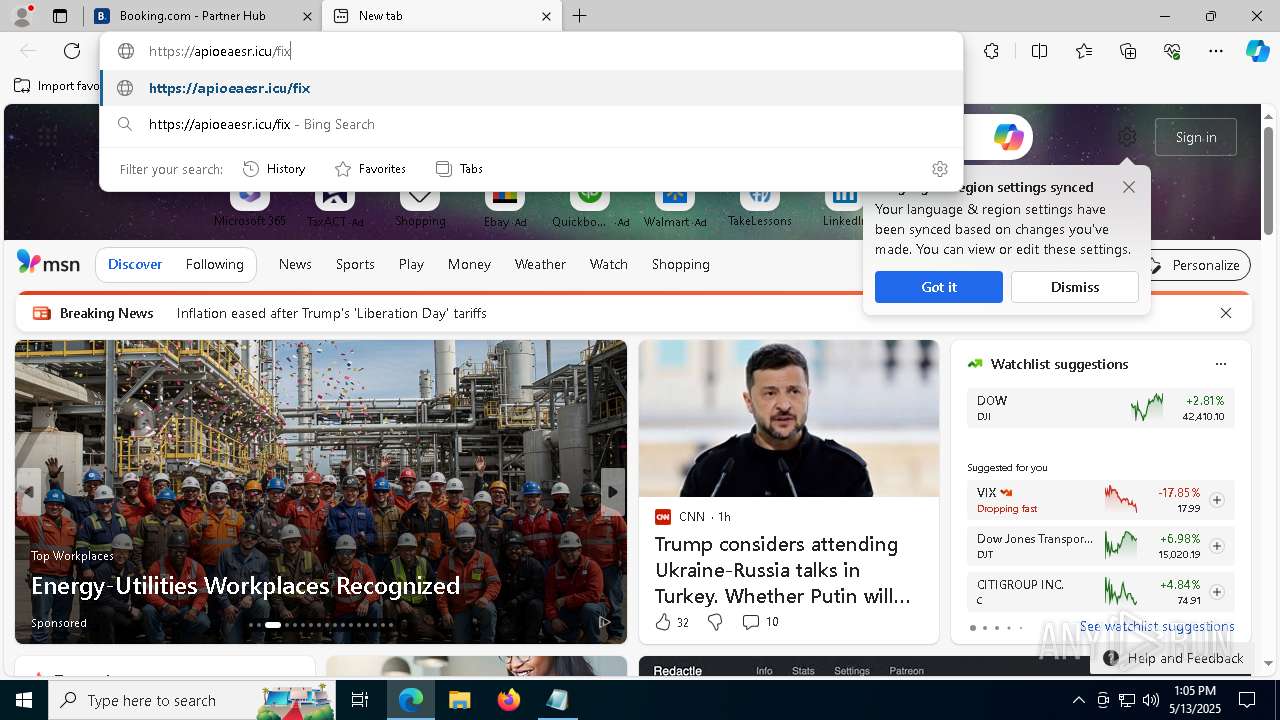Show the previous carousel slide
This screenshot has height=720, width=1280.
pyautogui.click(x=28, y=491)
